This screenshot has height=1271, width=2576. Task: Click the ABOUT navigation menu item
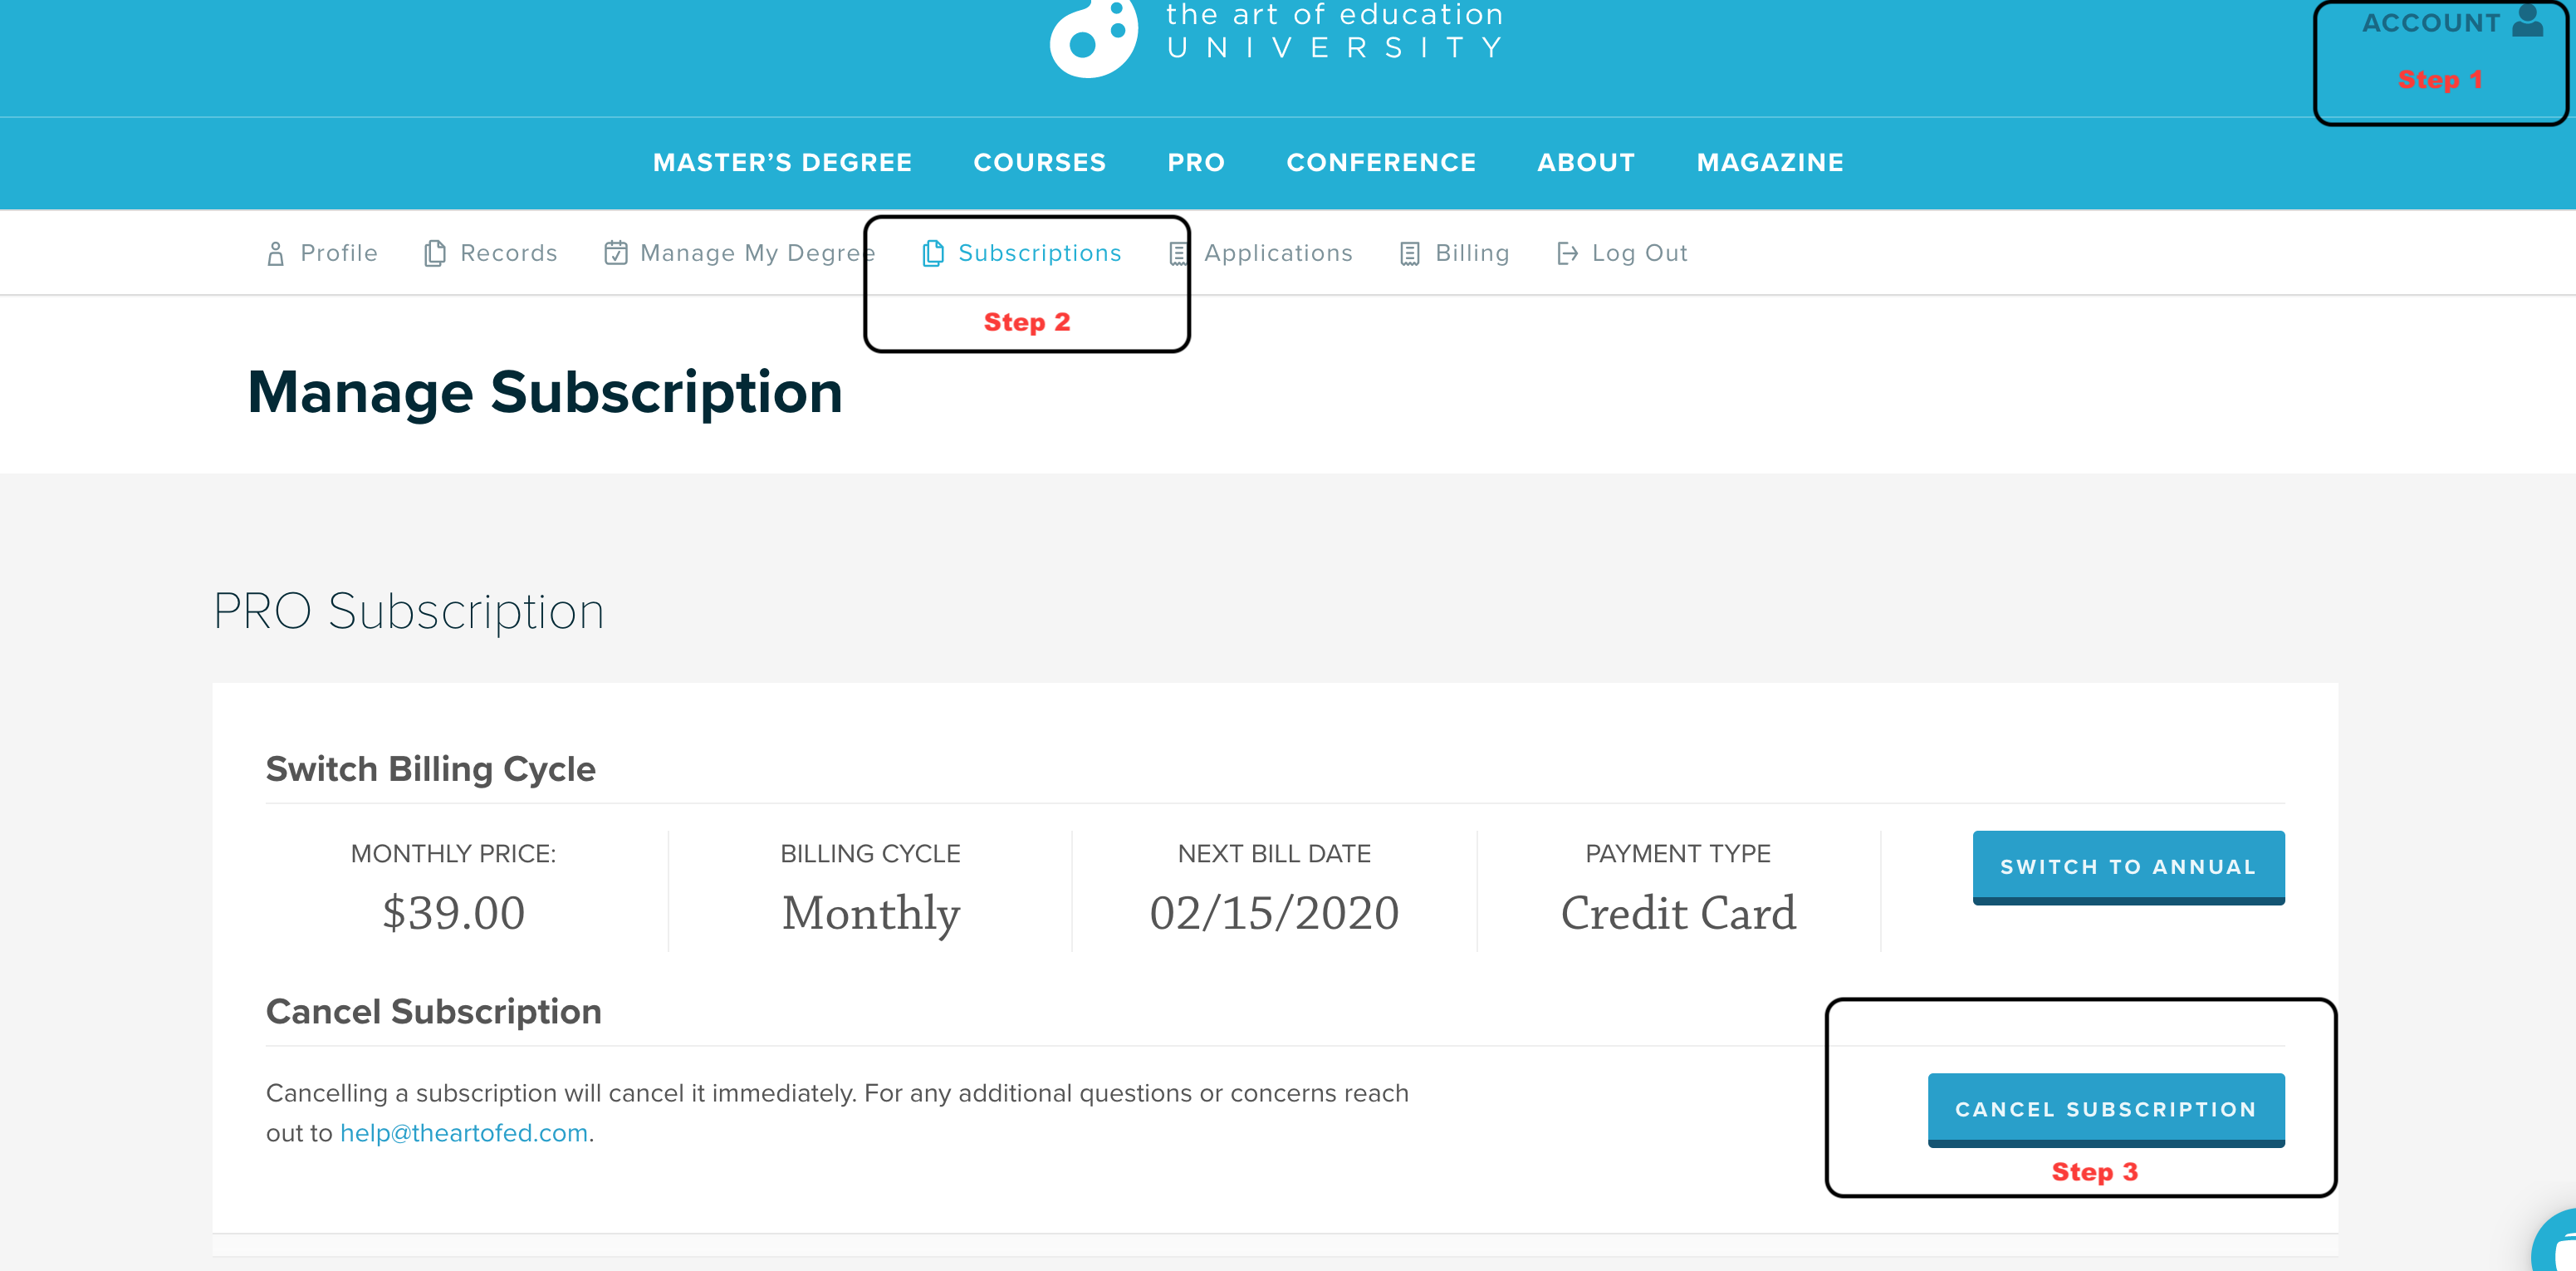[x=1587, y=163]
